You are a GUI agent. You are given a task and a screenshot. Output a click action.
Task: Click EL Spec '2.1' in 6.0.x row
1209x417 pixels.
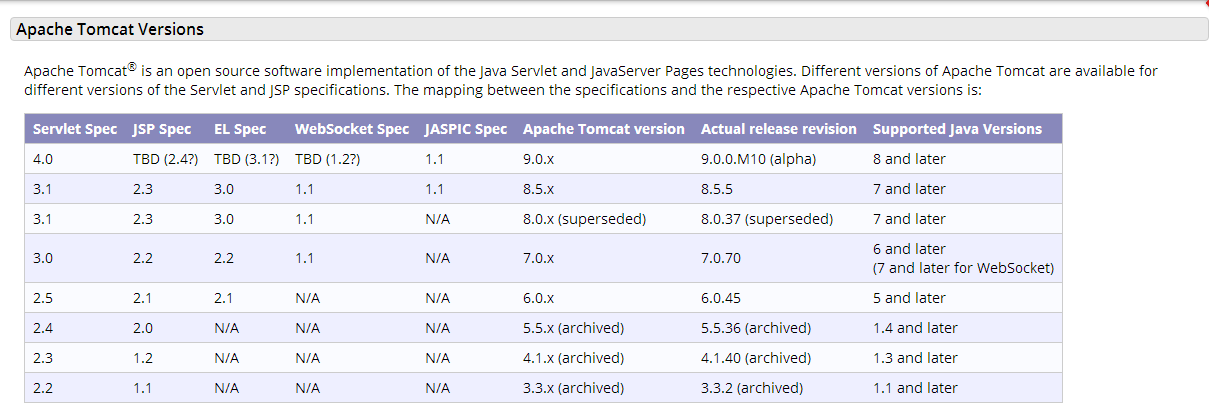[x=224, y=298]
